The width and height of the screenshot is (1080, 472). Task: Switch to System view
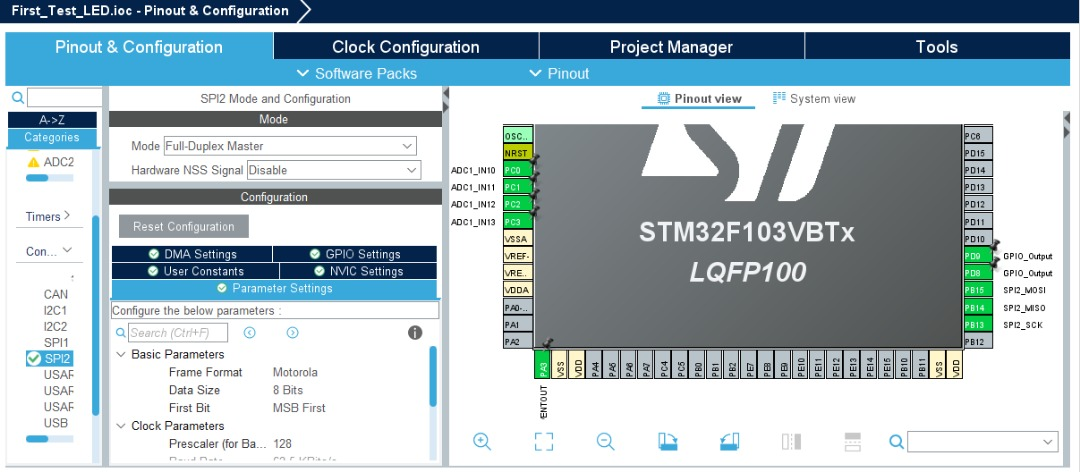coord(814,99)
